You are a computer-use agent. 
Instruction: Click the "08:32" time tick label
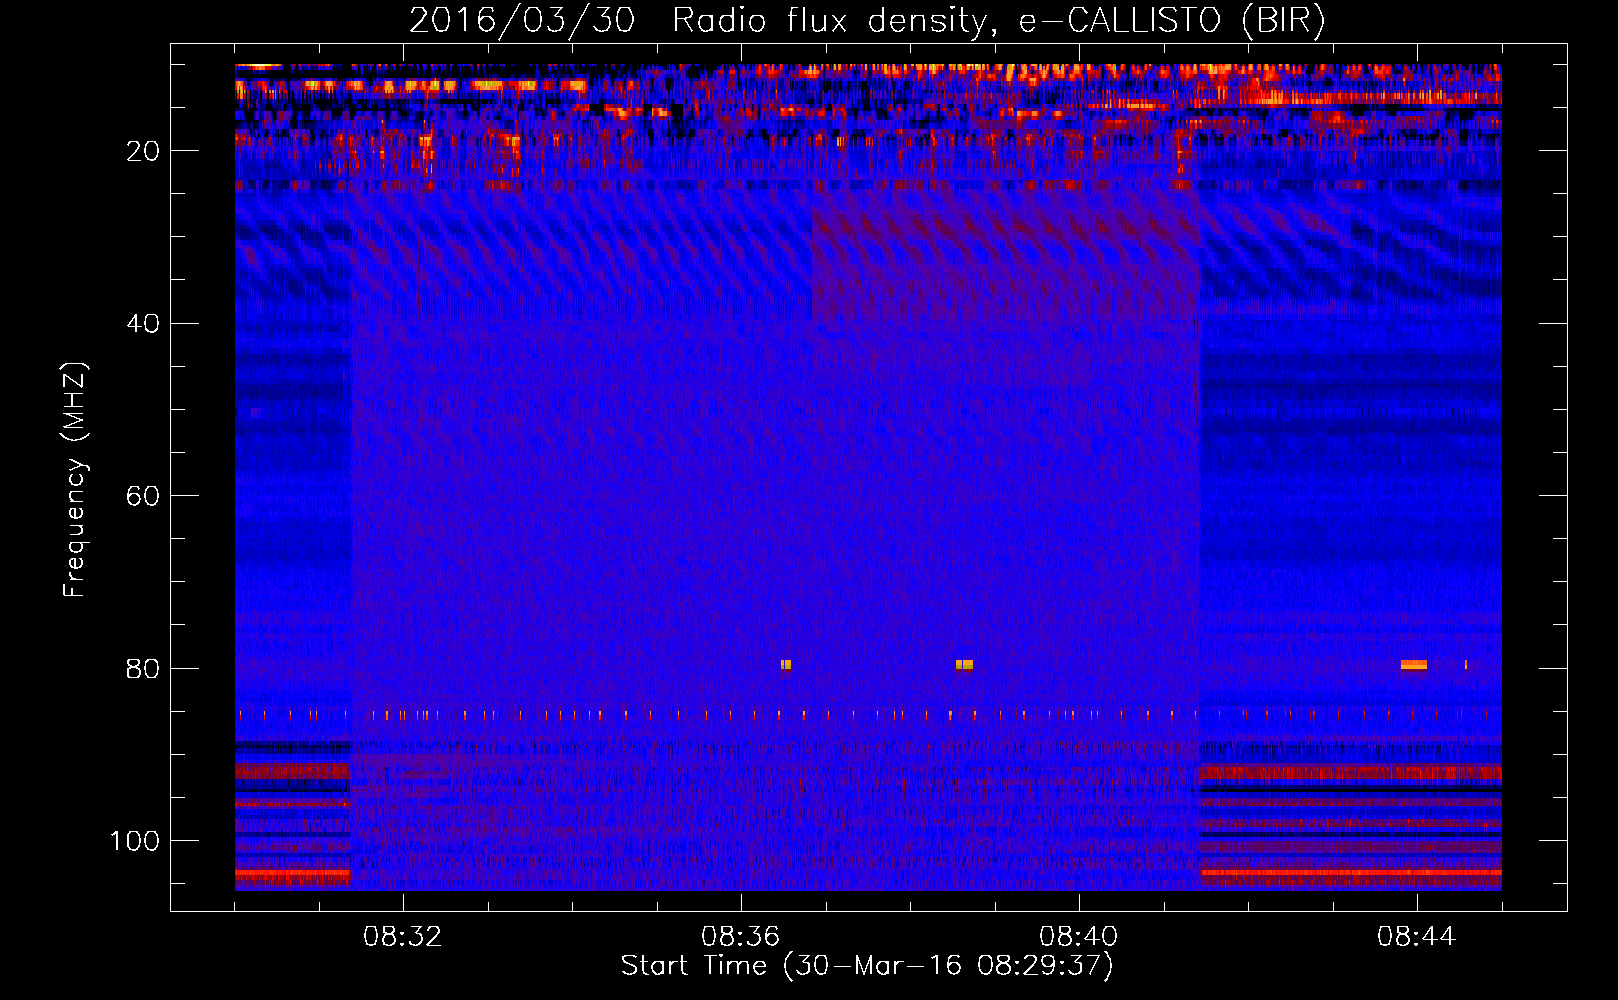[x=403, y=937]
